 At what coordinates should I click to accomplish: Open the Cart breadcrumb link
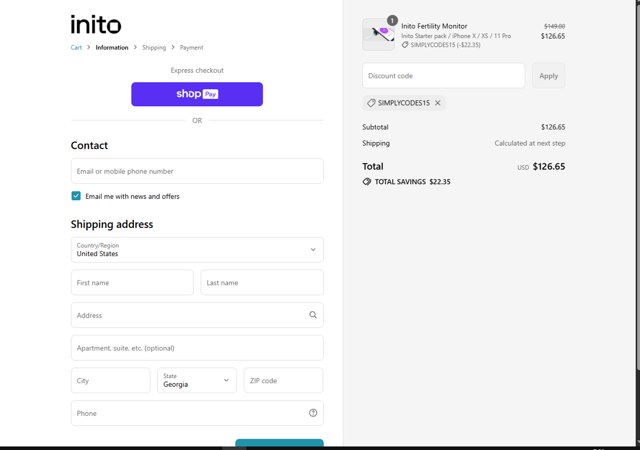tap(76, 47)
